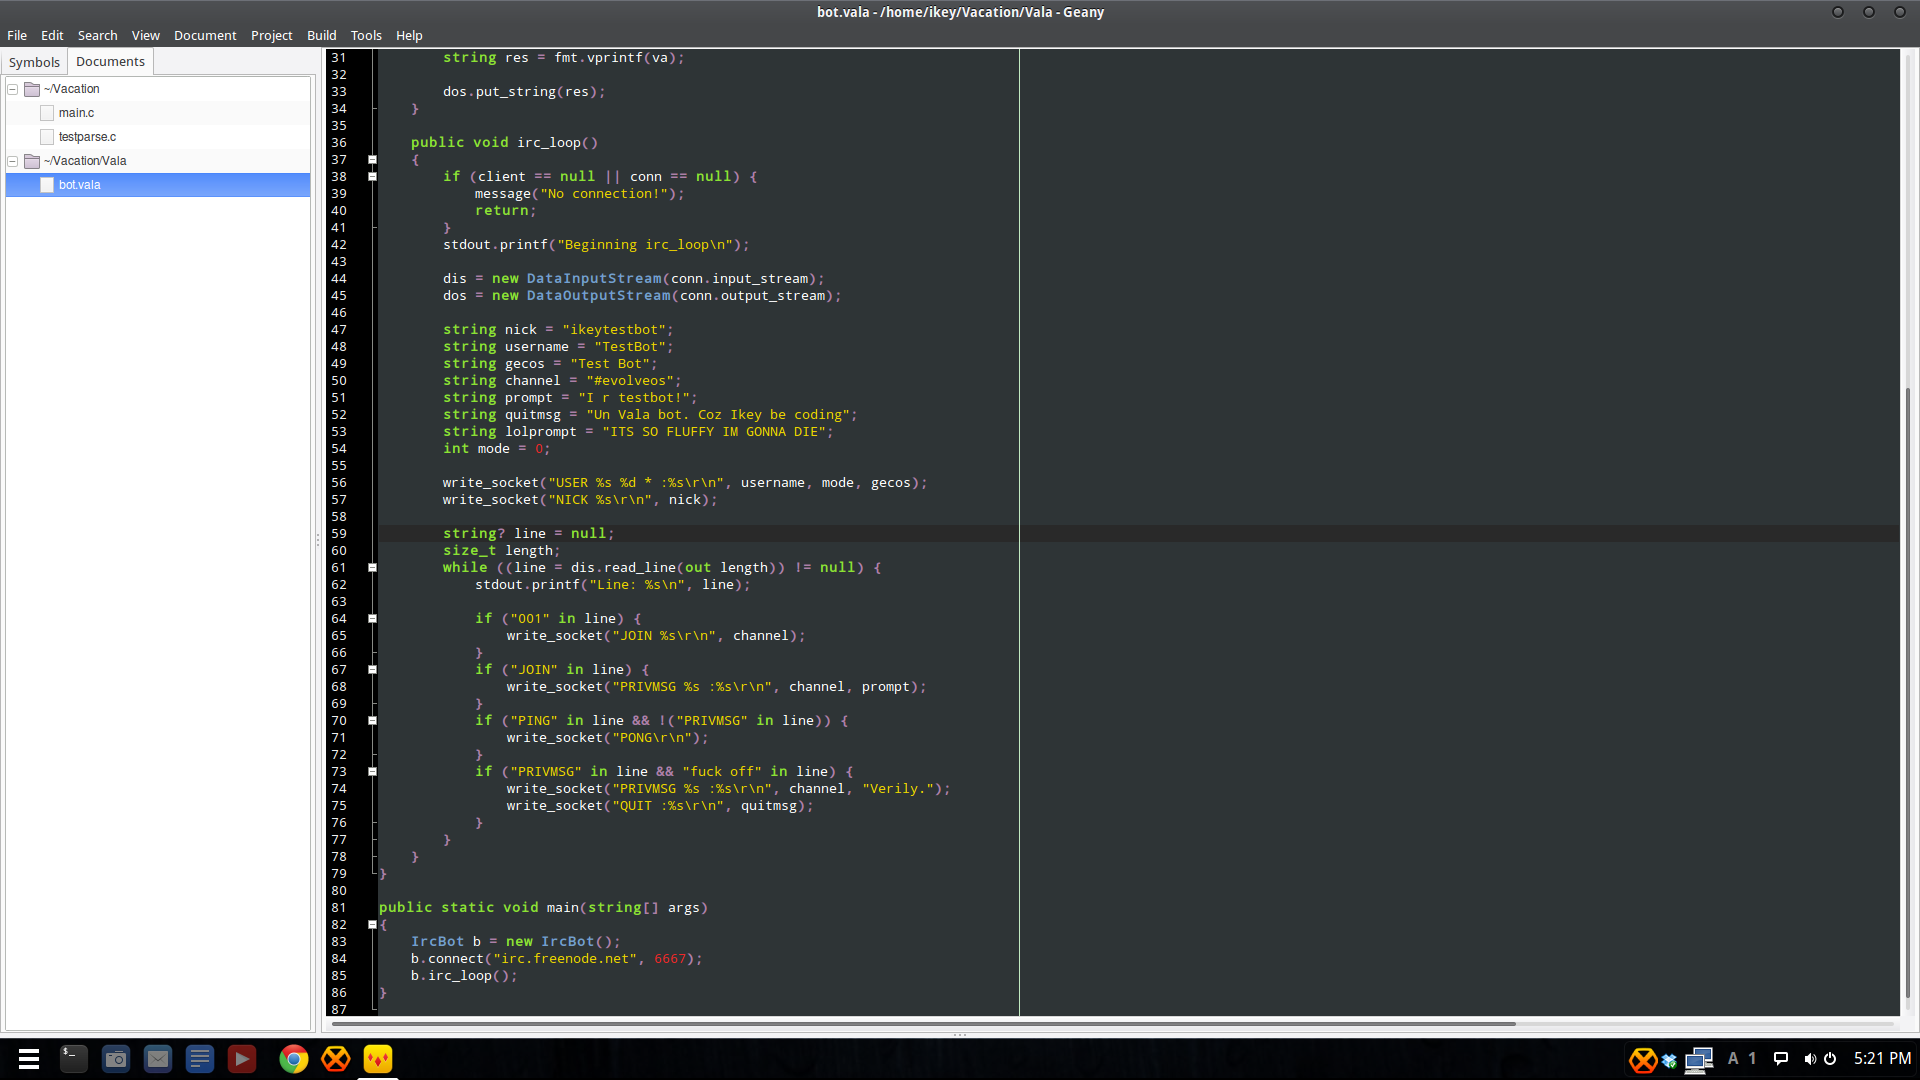Open the red media player in taskbar
The image size is (1920, 1080).
tap(242, 1059)
